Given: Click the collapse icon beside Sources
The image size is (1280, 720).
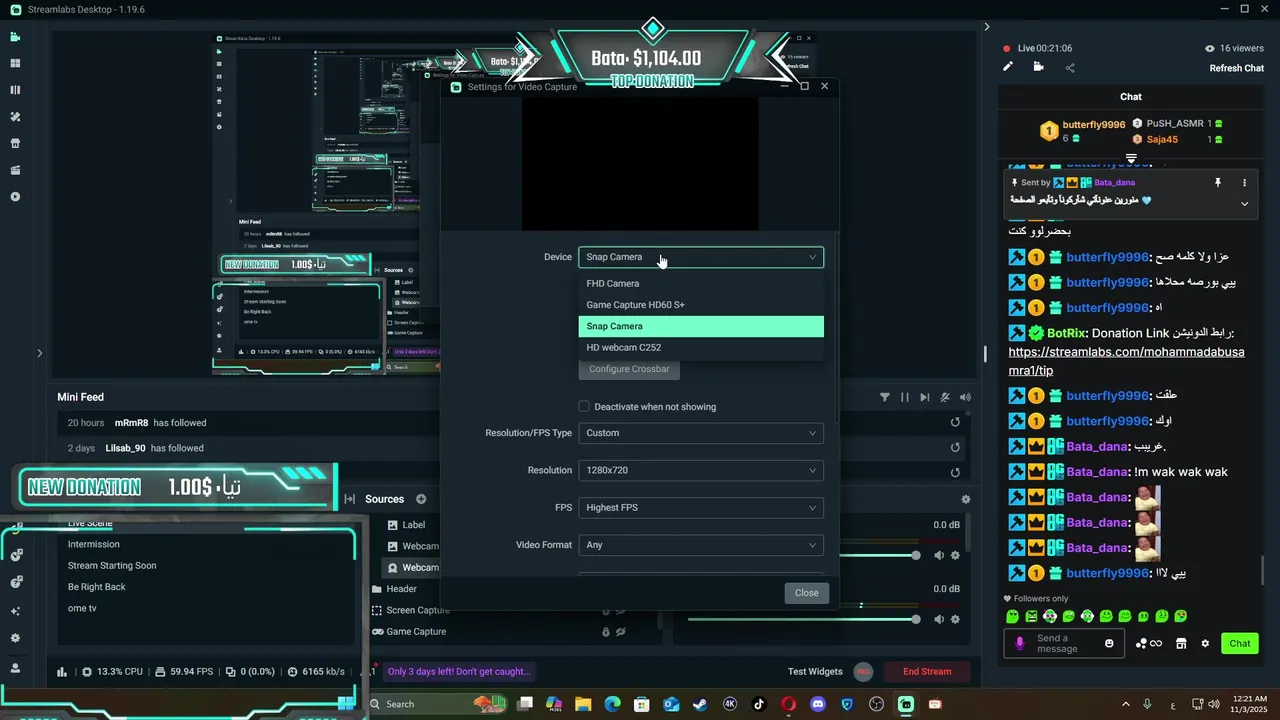Looking at the screenshot, I should [x=350, y=499].
